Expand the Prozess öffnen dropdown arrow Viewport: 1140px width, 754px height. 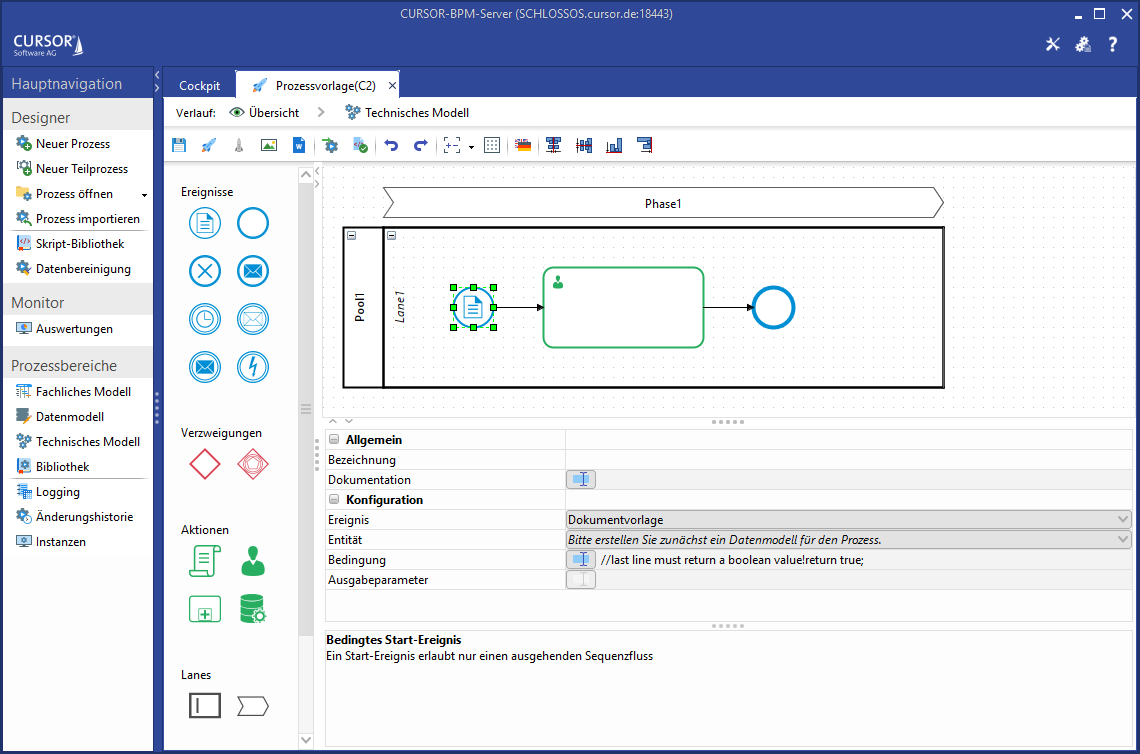pyautogui.click(x=144, y=195)
